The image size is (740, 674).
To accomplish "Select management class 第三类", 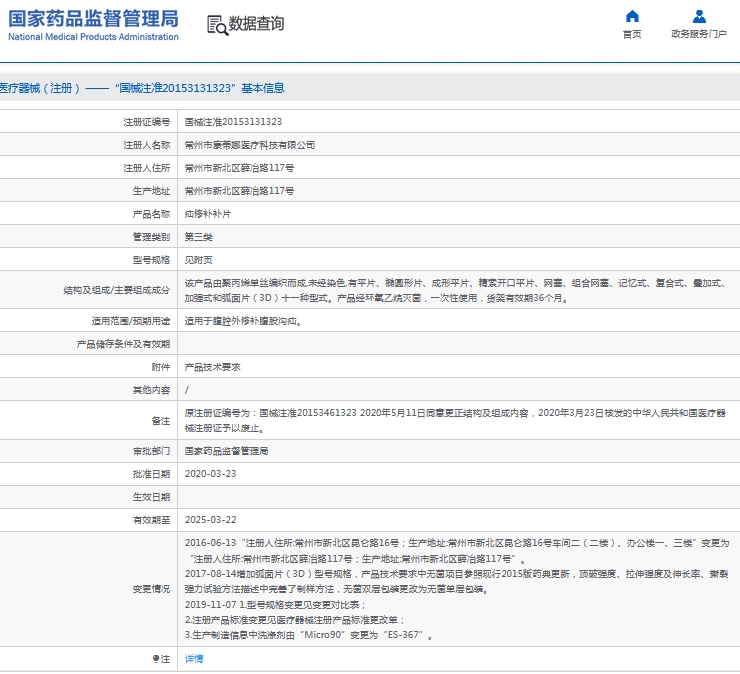I will [x=198, y=237].
